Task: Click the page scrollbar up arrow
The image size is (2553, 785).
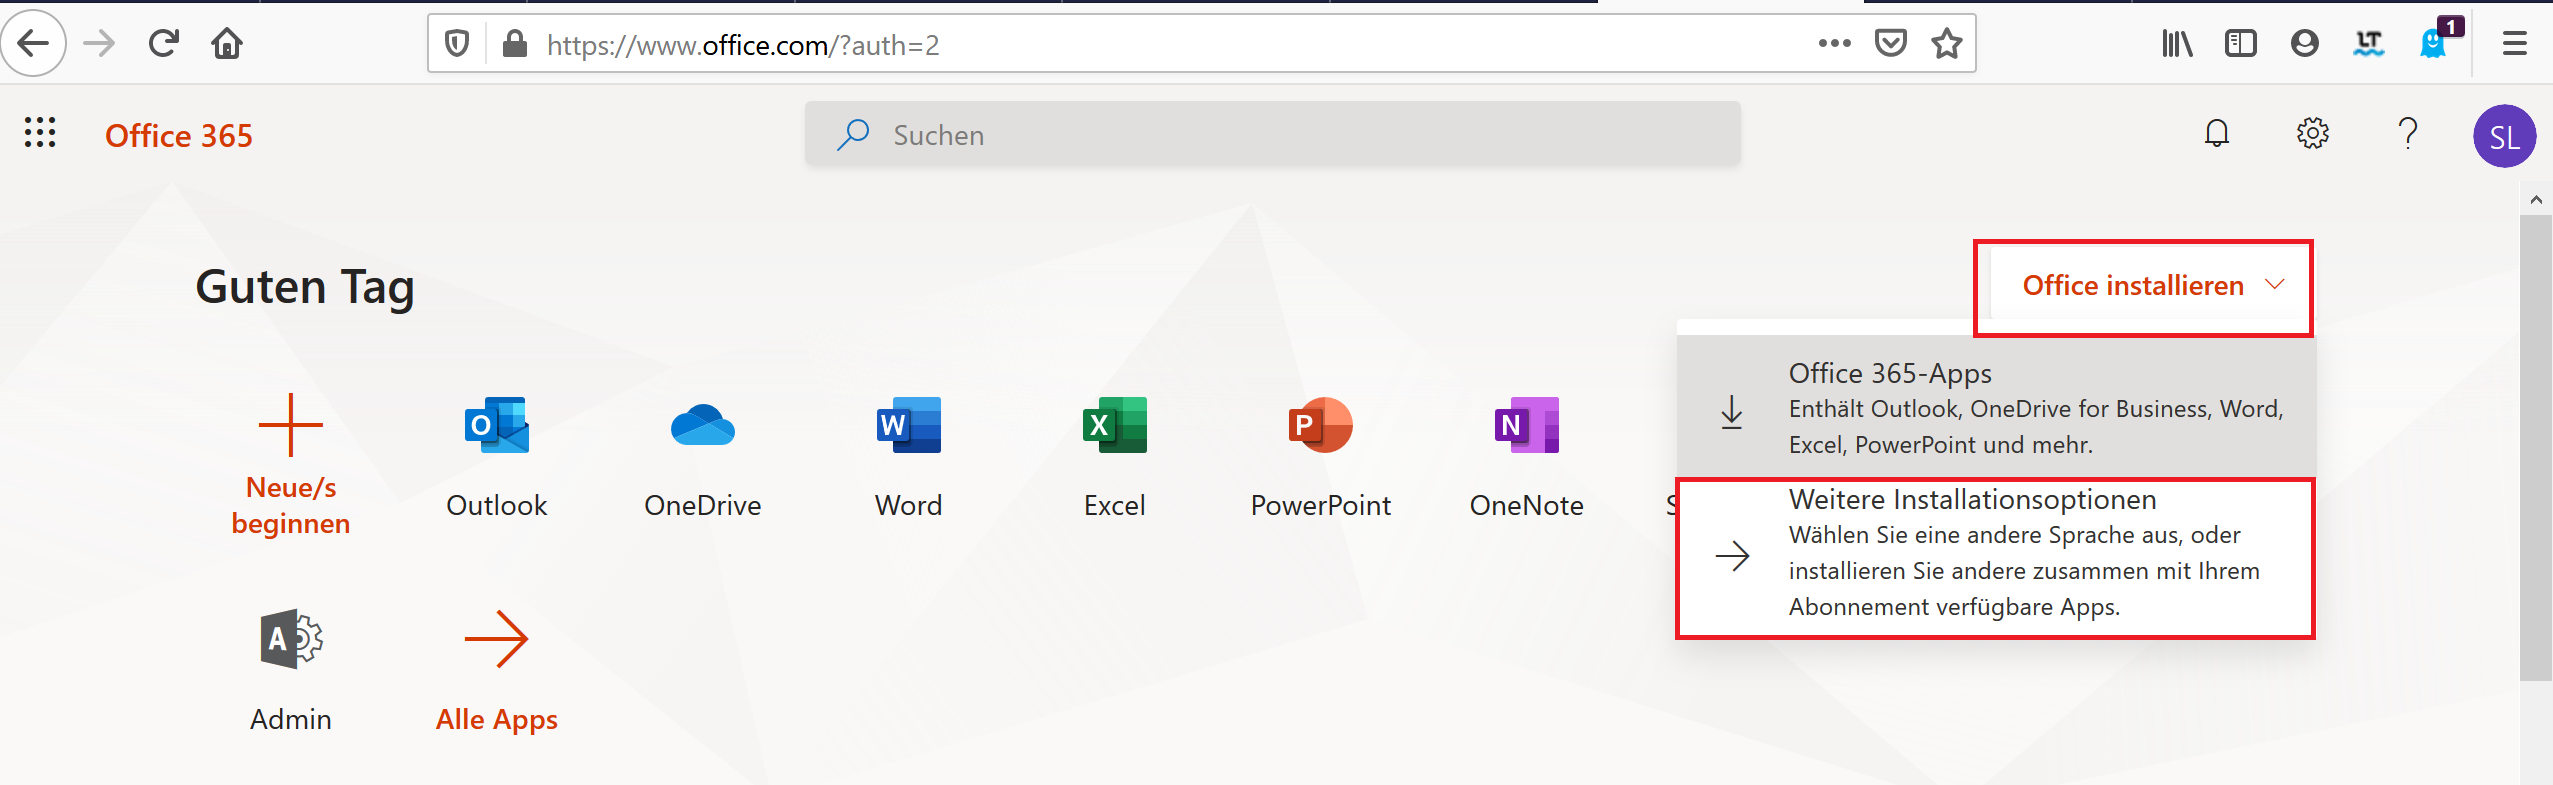Action: [x=2536, y=200]
